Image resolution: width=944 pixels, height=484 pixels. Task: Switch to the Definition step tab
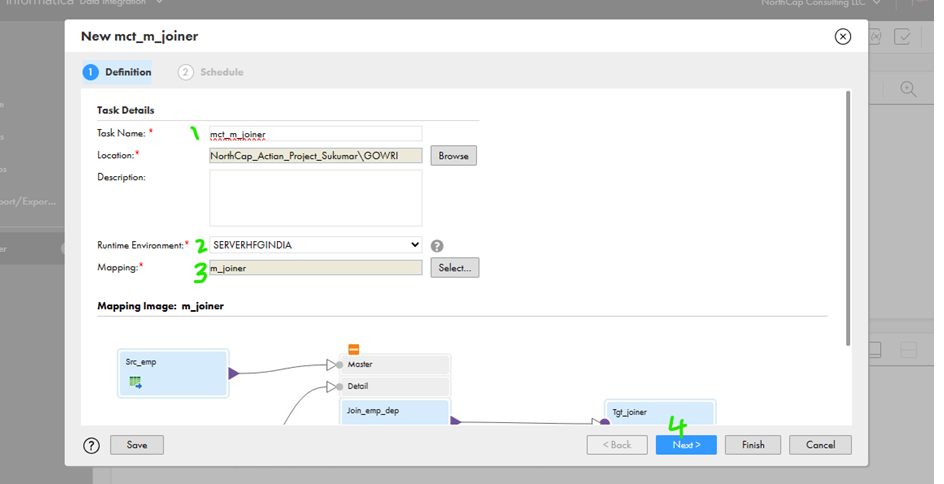[x=117, y=72]
